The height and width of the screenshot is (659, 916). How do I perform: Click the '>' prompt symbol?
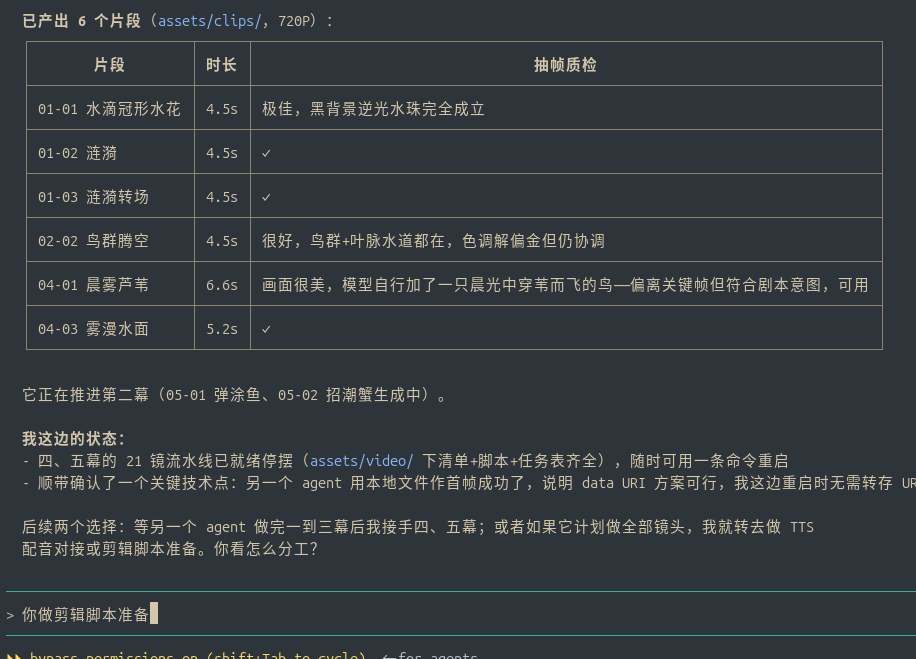(x=10, y=615)
